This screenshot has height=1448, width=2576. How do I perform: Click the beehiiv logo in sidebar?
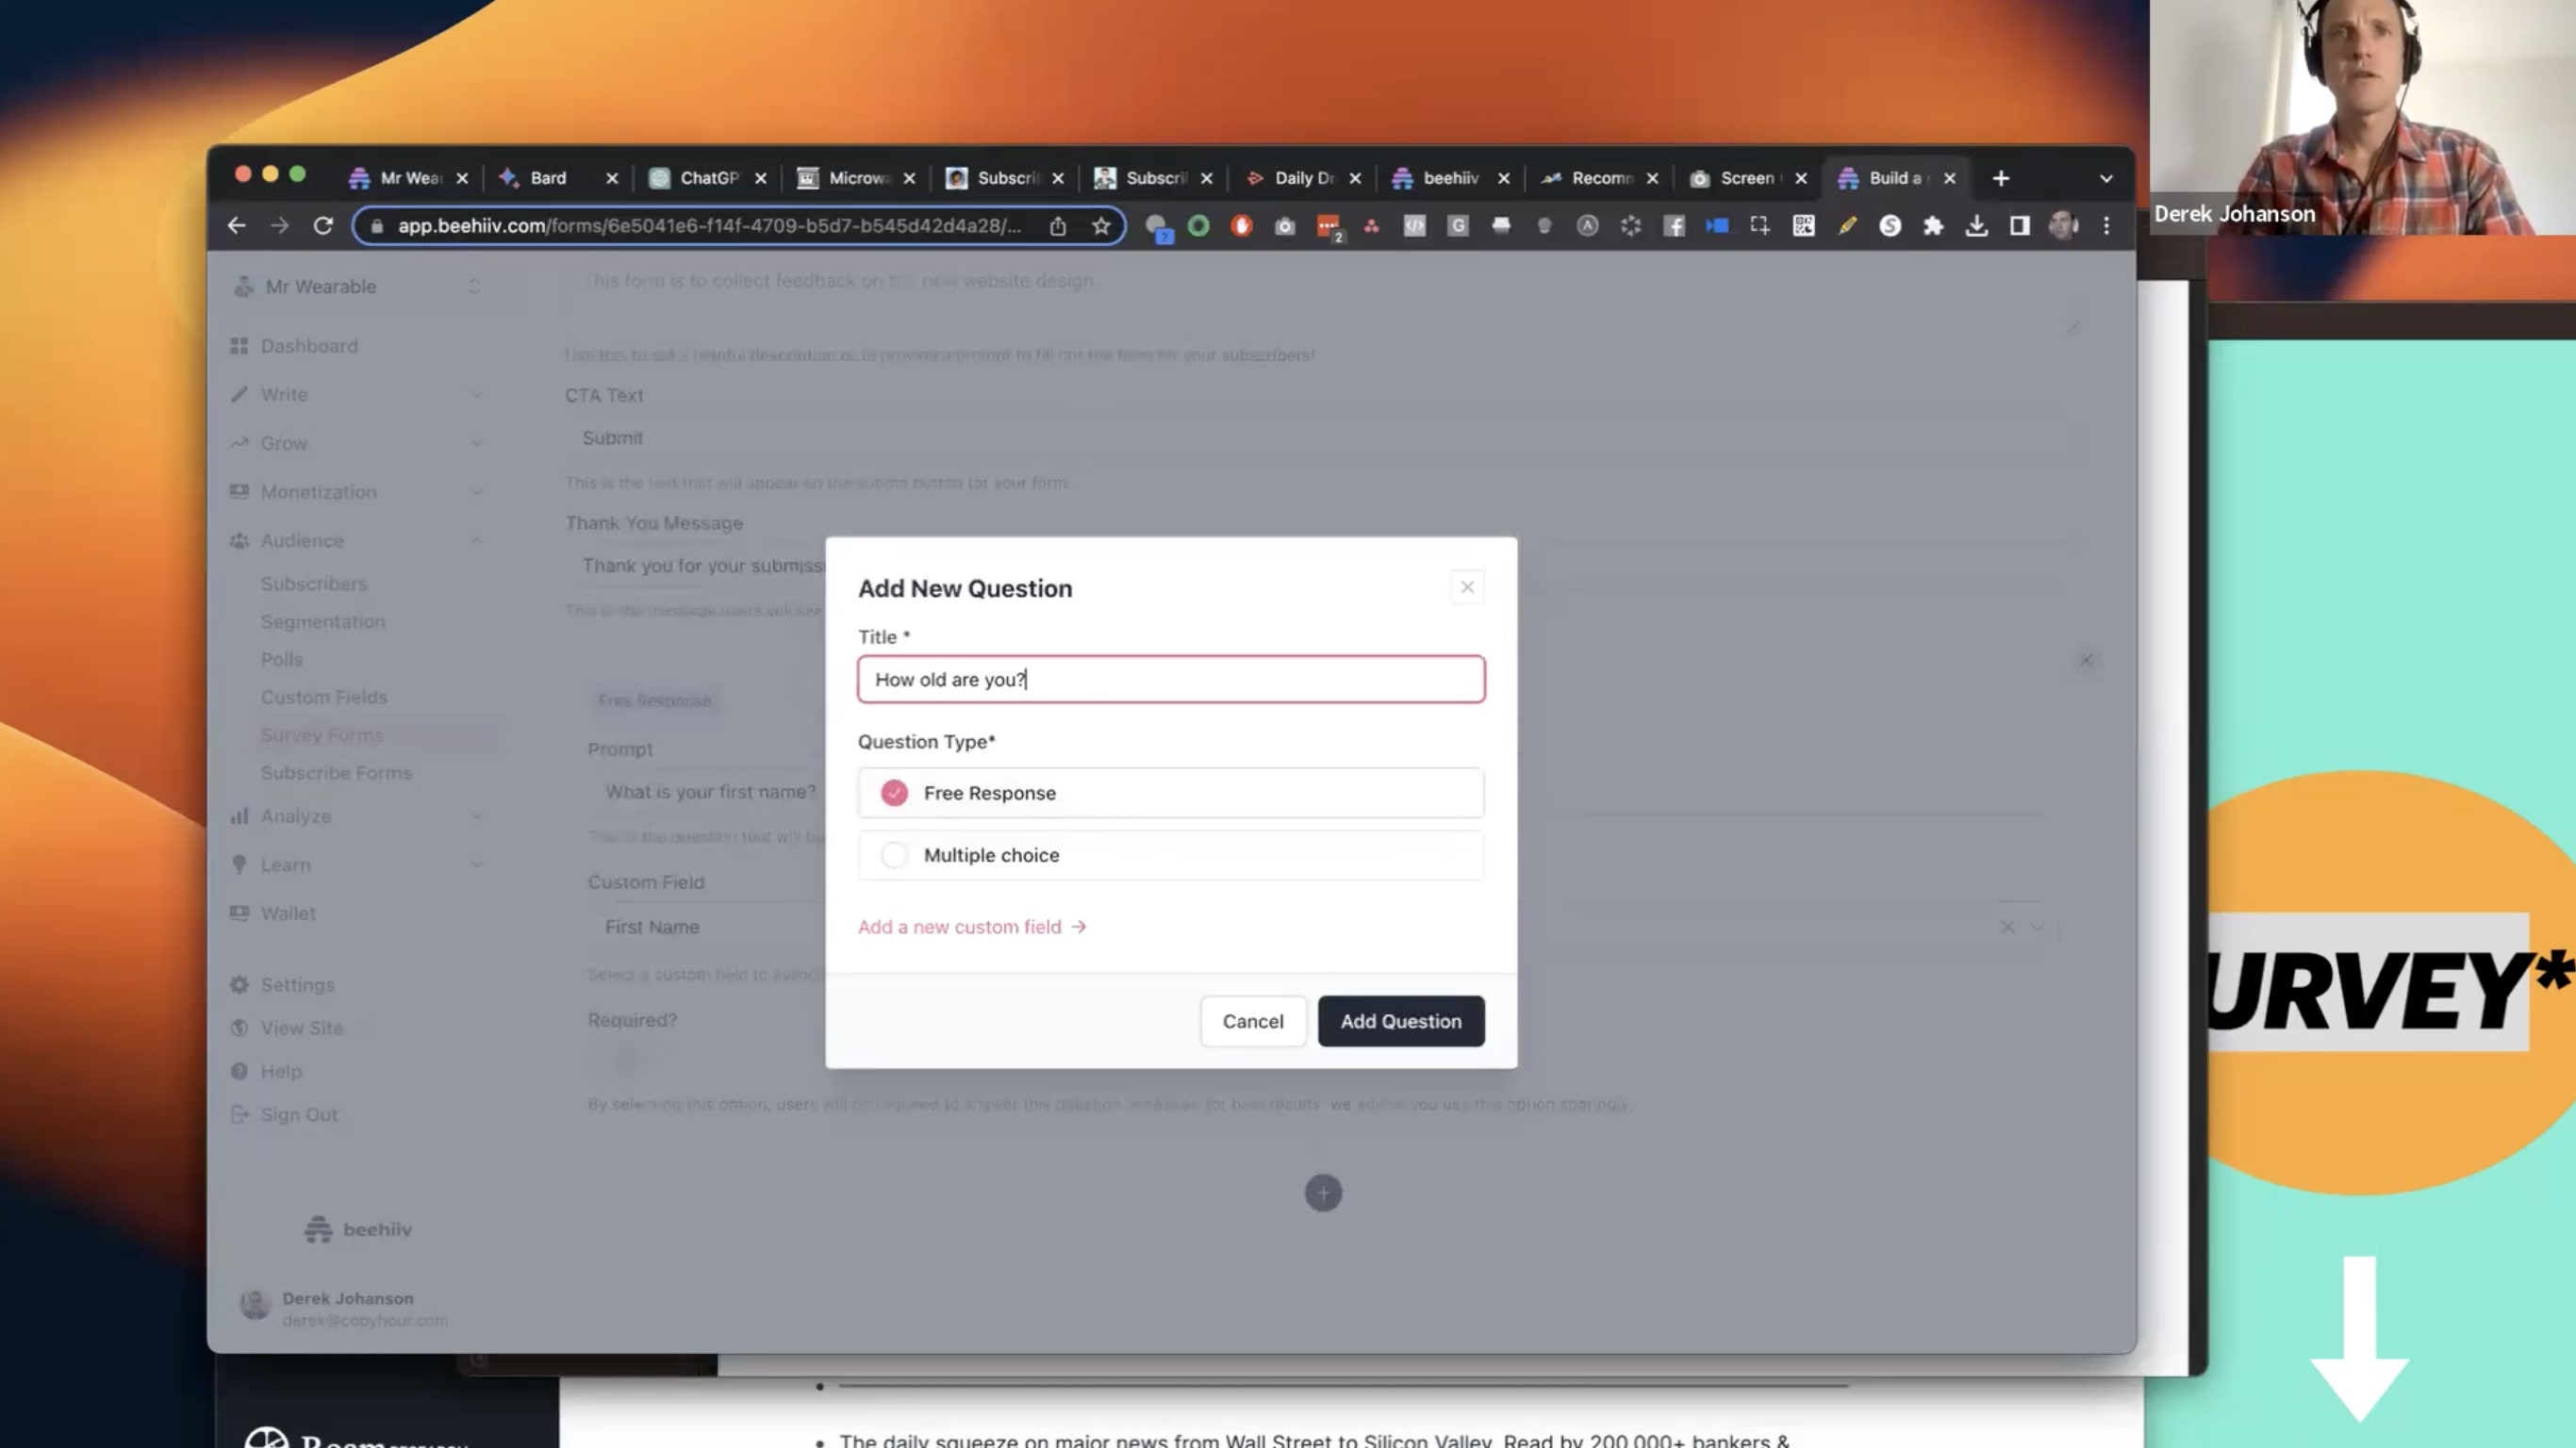(x=357, y=1229)
